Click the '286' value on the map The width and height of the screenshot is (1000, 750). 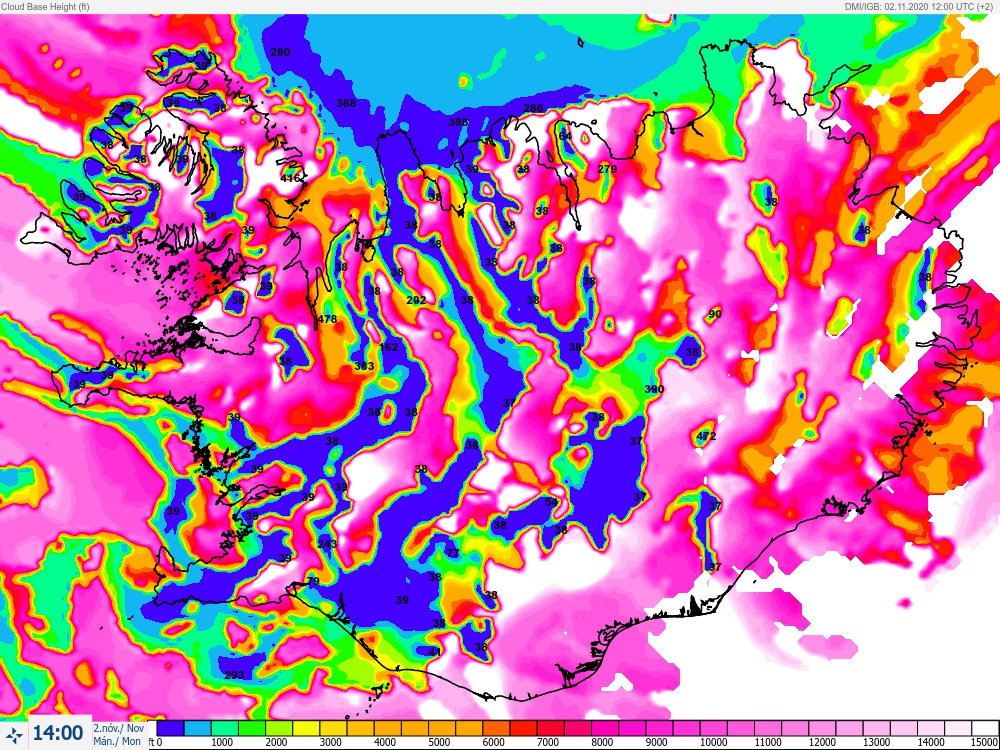pyautogui.click(x=533, y=108)
